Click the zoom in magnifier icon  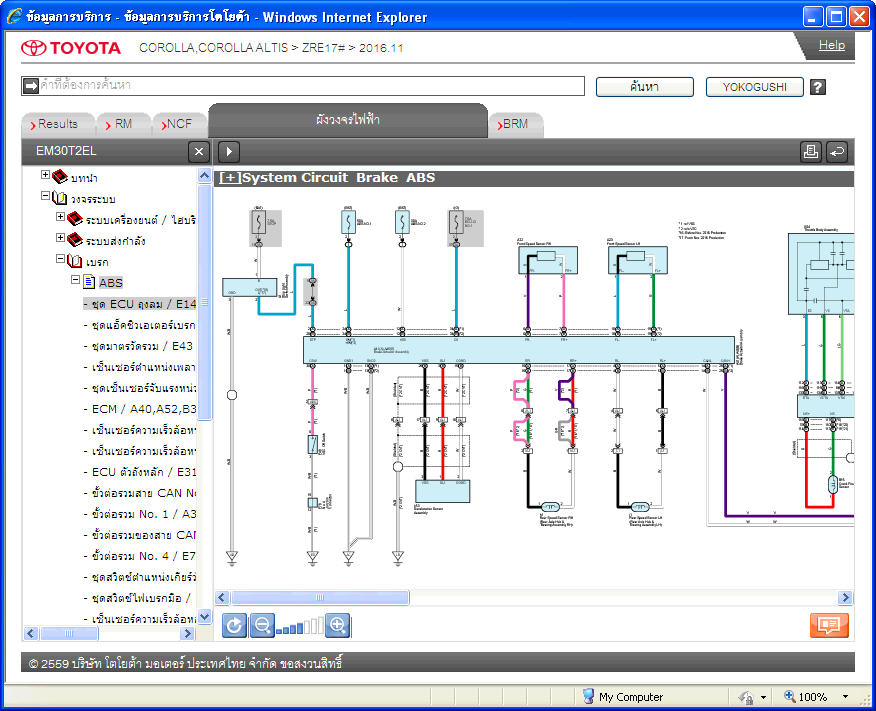pos(337,625)
